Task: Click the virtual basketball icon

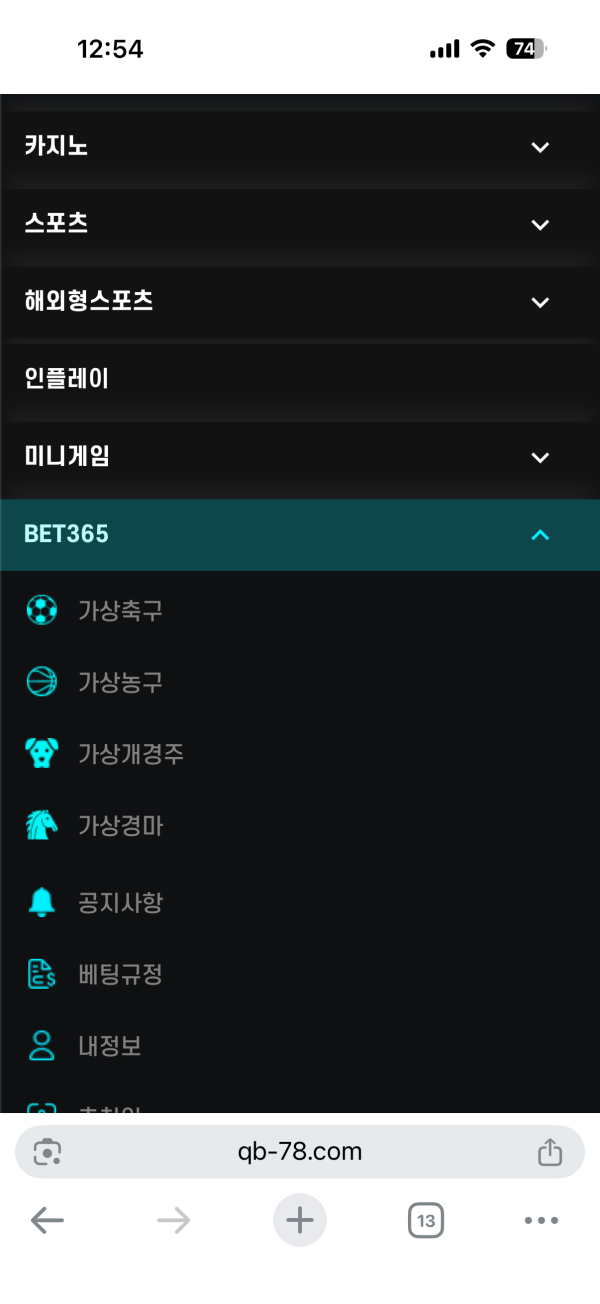Action: pyautogui.click(x=41, y=682)
